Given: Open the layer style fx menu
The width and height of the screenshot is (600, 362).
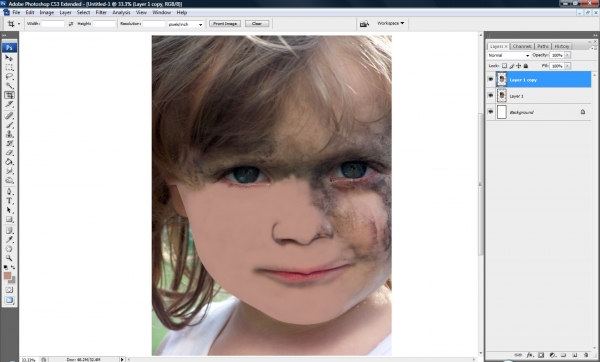Looking at the screenshot, I should pyautogui.click(x=530, y=355).
